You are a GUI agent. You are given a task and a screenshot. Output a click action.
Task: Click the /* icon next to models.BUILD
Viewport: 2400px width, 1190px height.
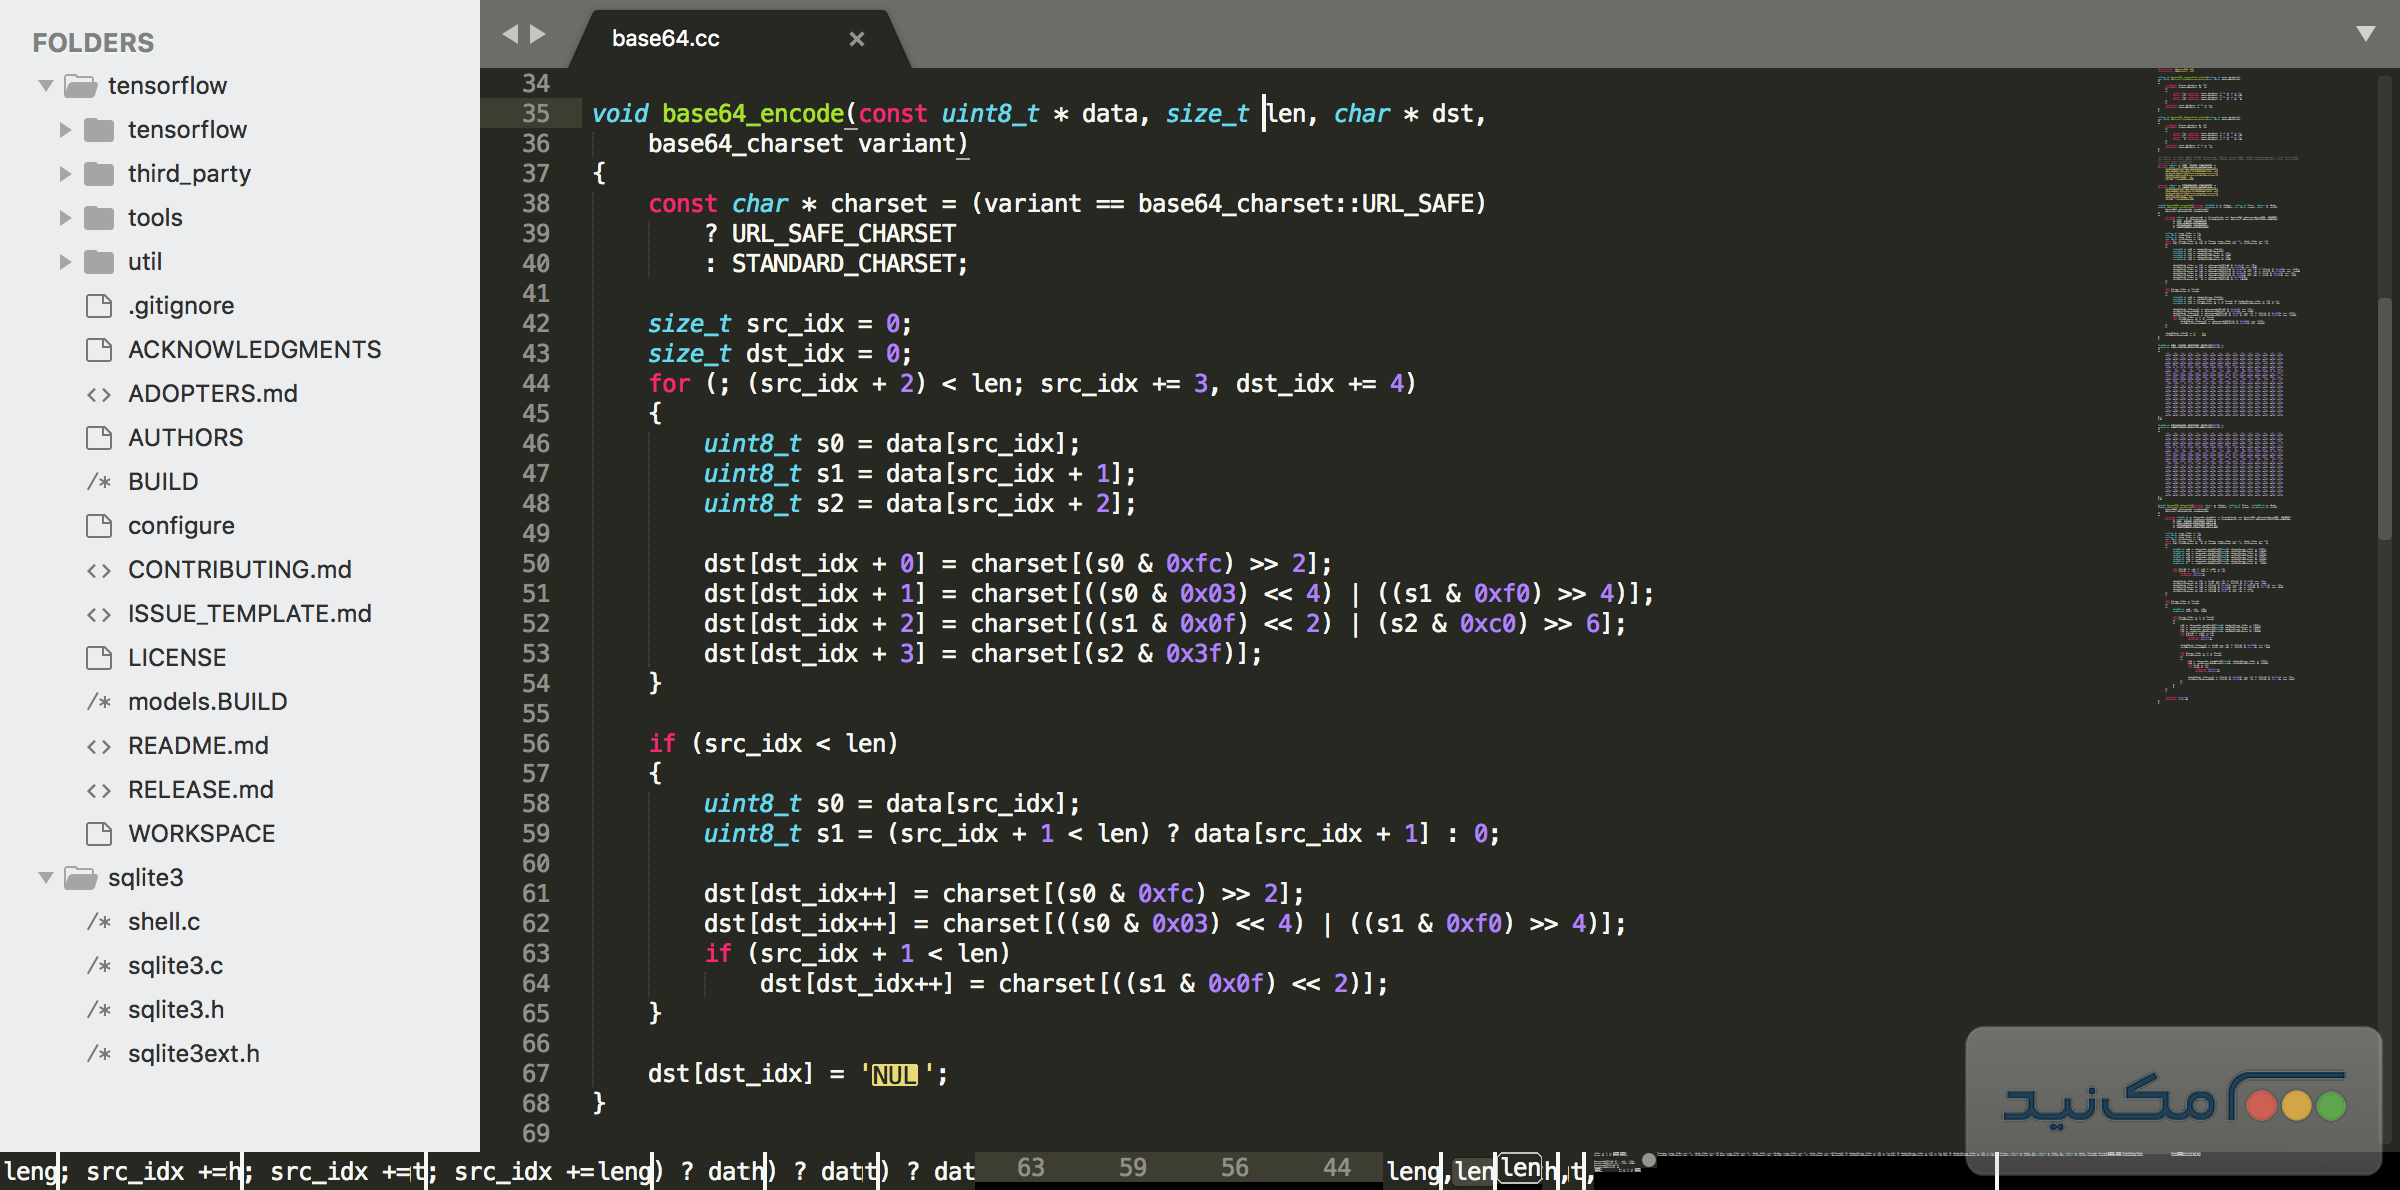[100, 701]
